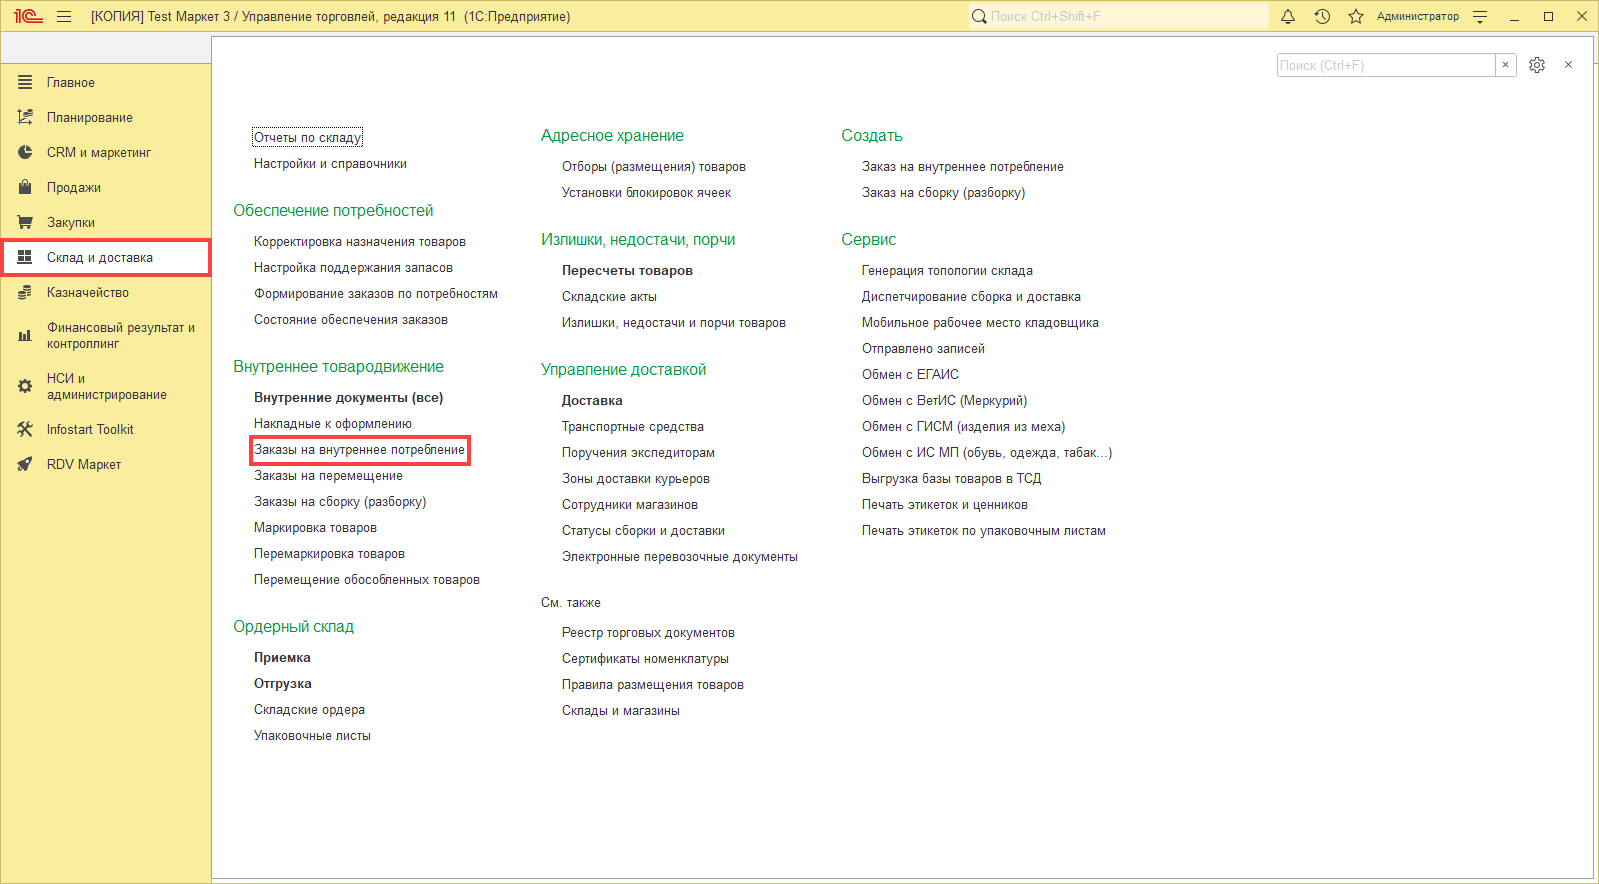Open Транспортные средства
Image resolution: width=1599 pixels, height=884 pixels.
pos(633,427)
